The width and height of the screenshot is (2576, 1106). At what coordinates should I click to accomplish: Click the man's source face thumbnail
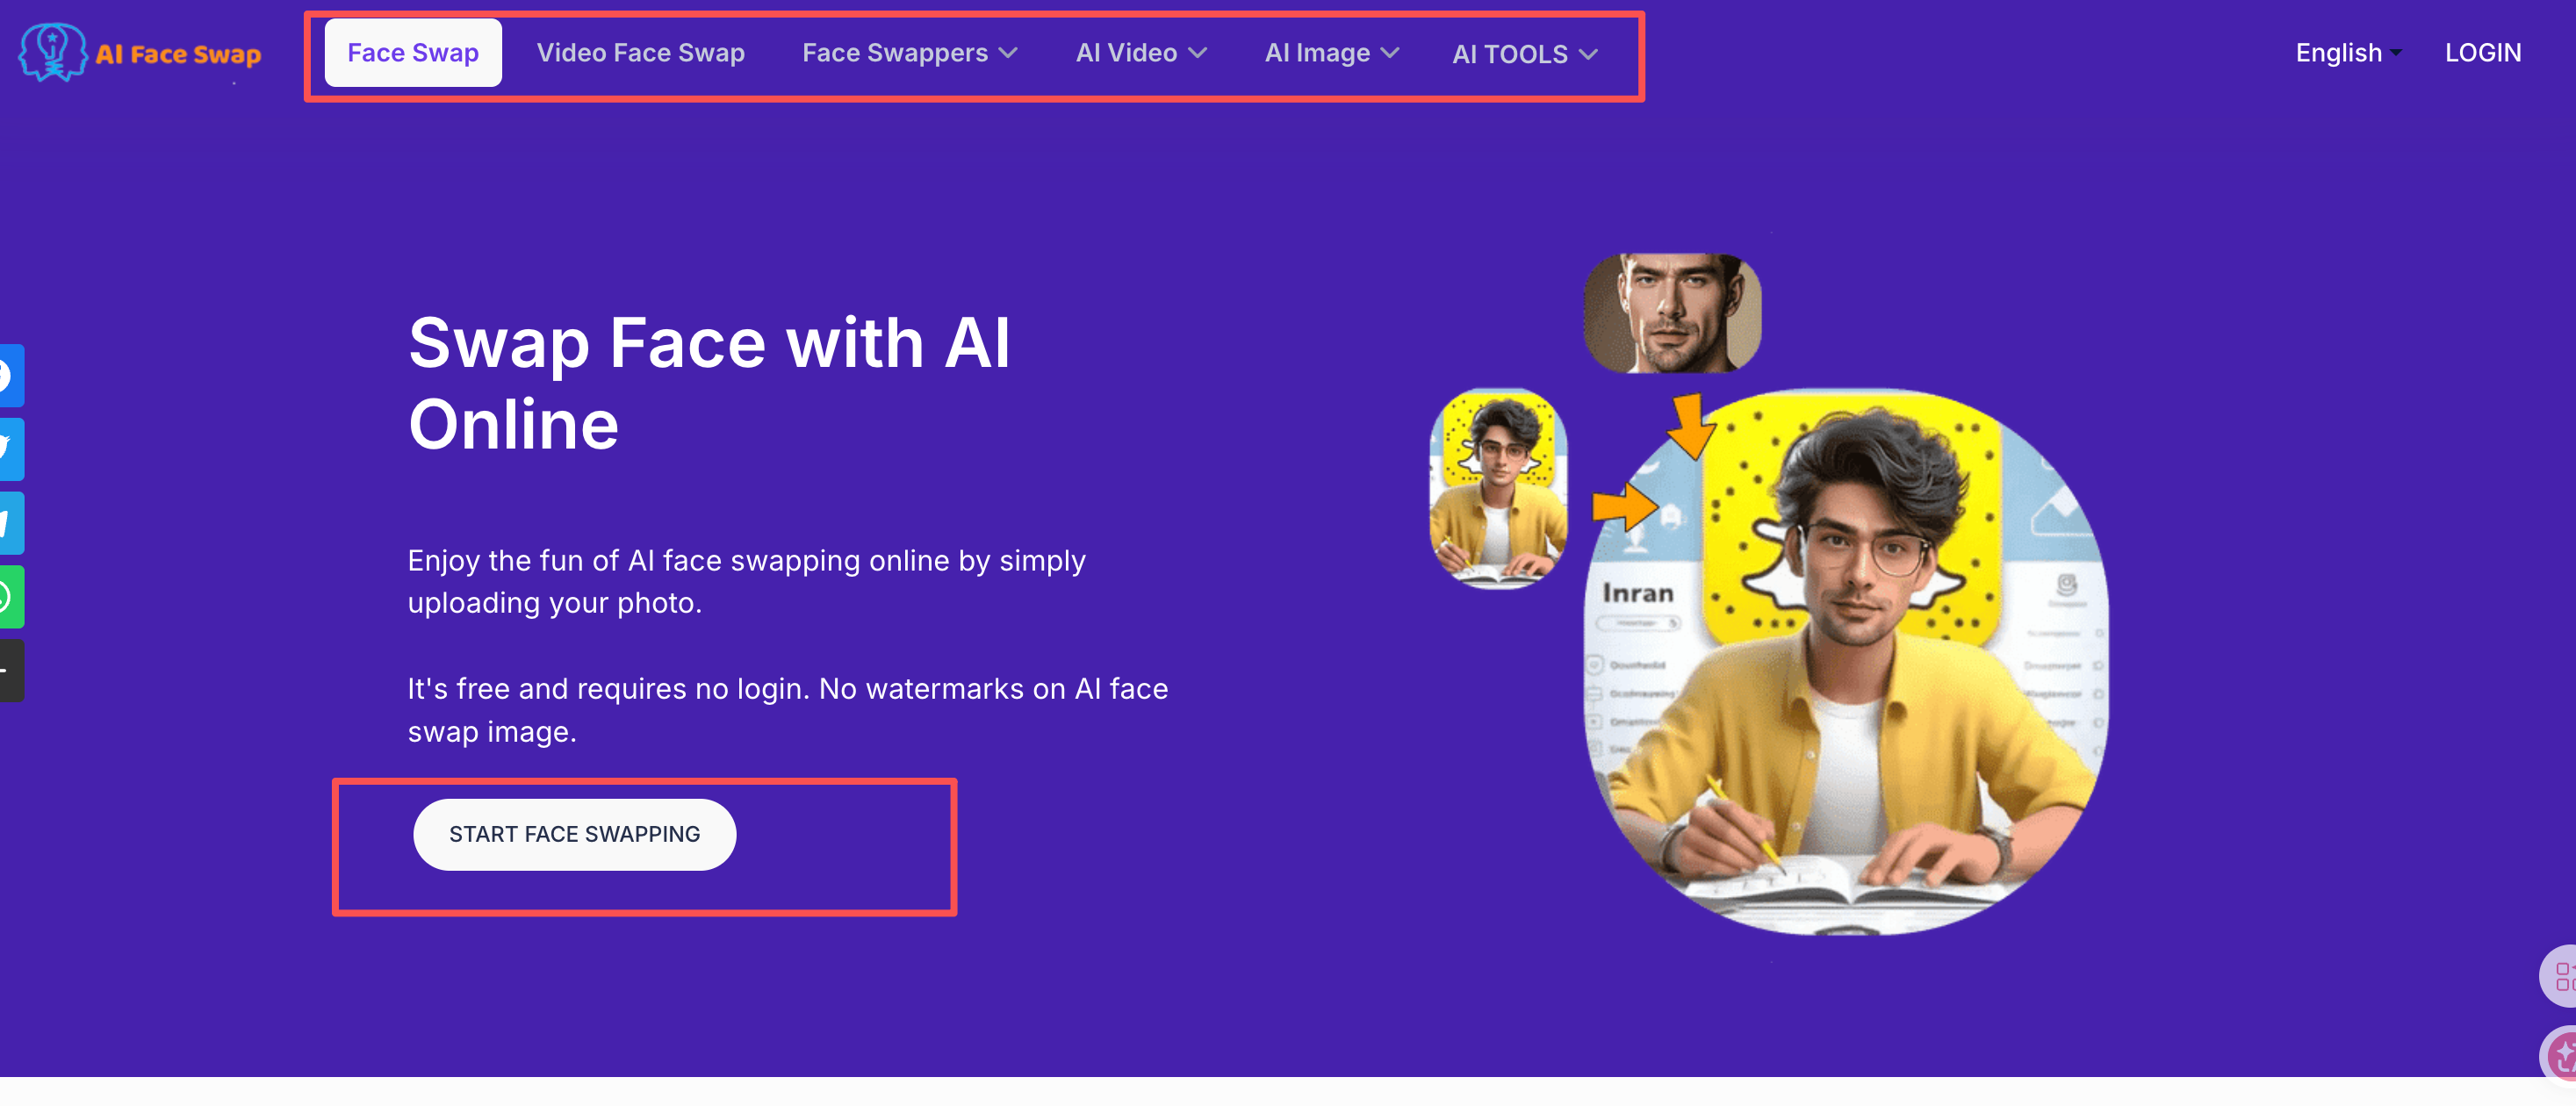pos(1672,313)
